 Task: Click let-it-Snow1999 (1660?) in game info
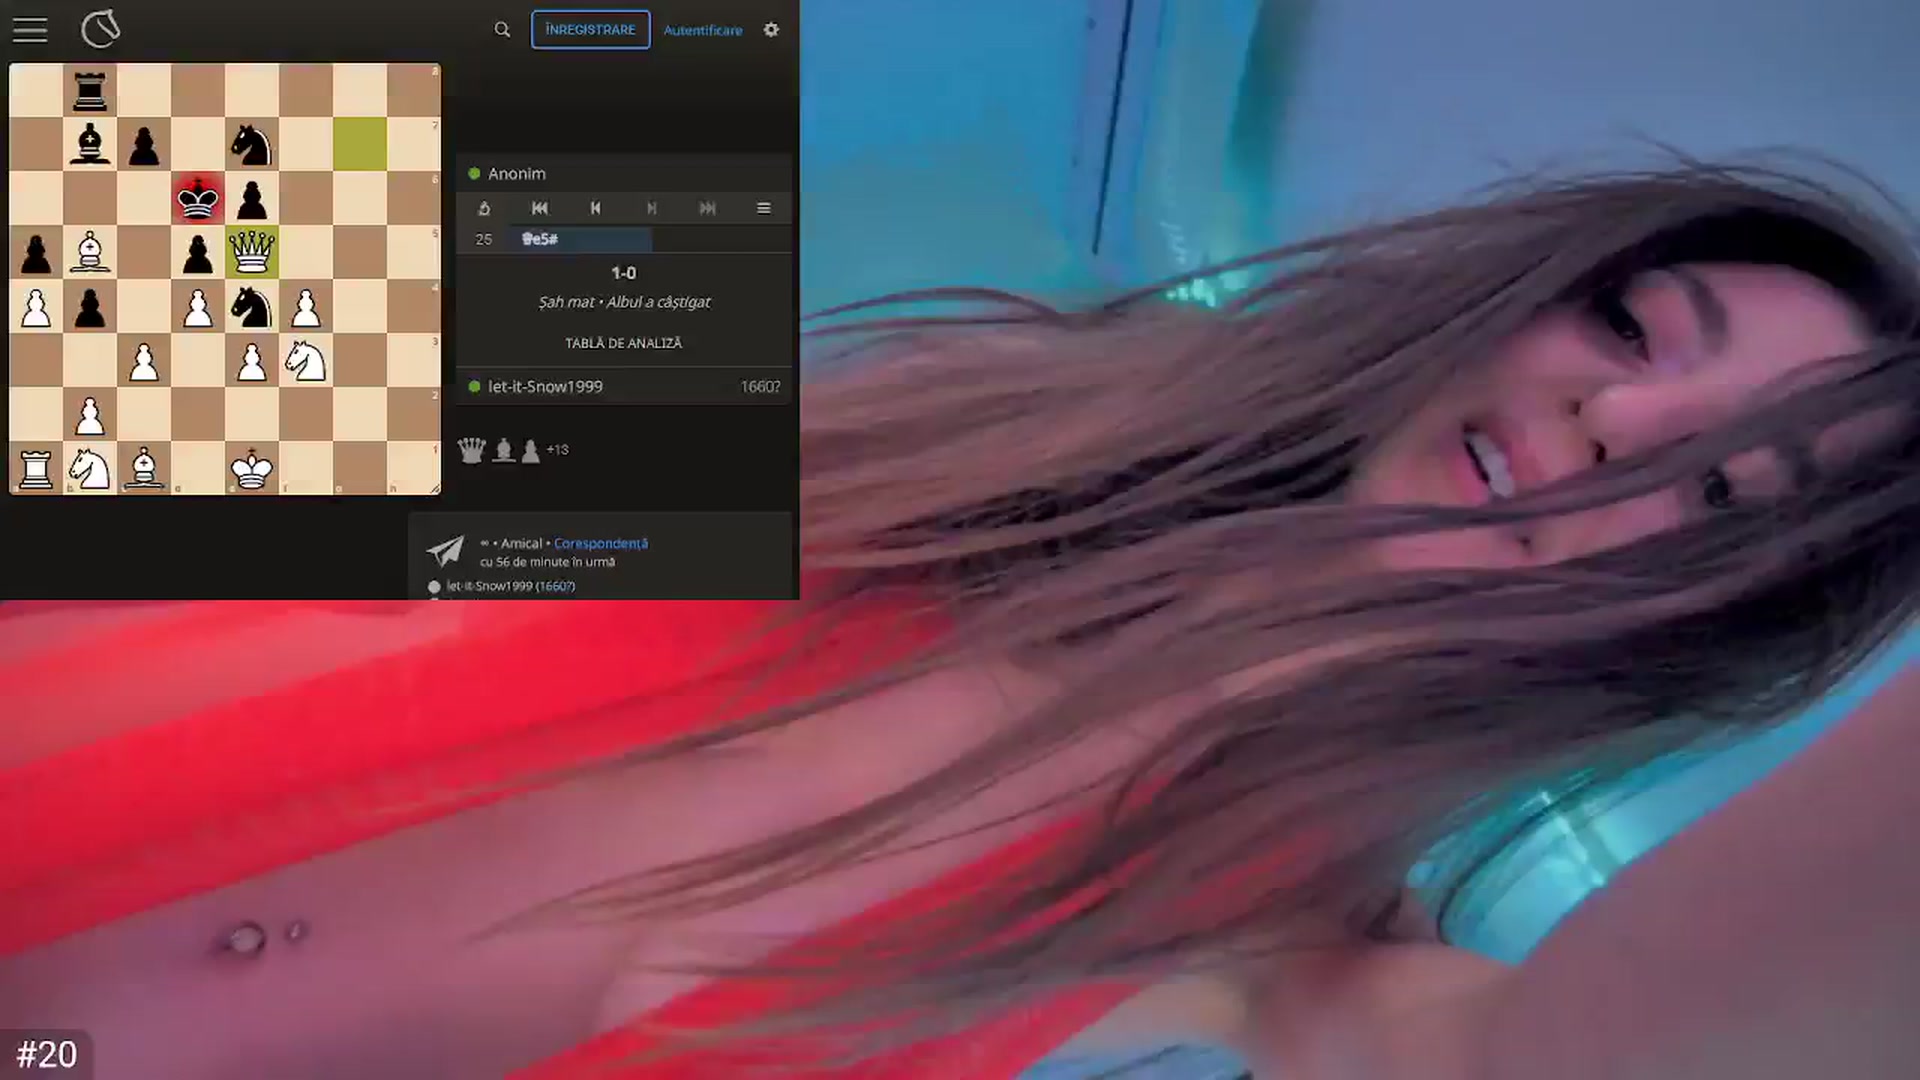coord(511,586)
